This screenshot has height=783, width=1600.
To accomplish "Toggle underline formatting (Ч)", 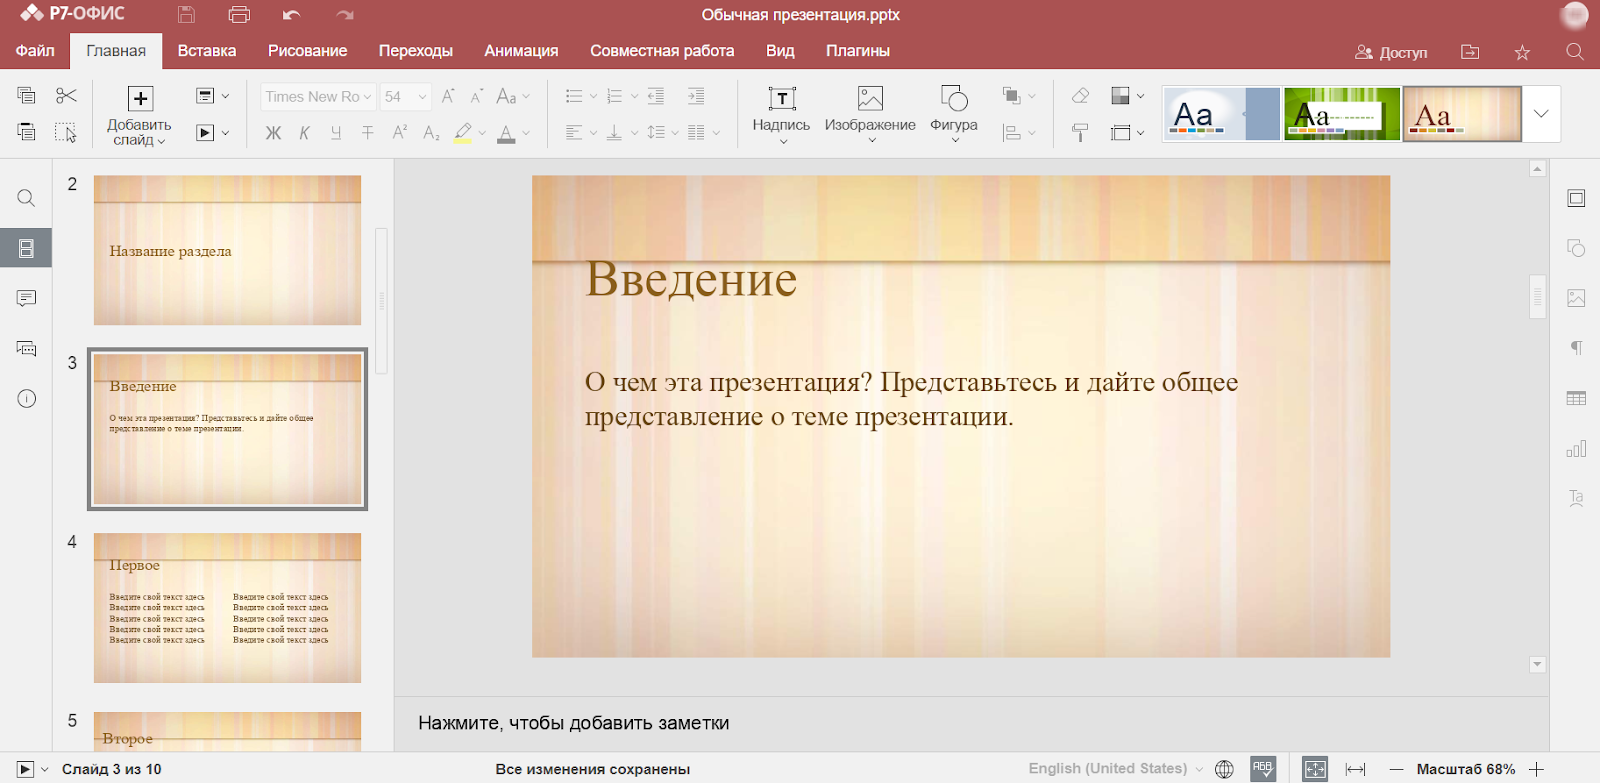I will pos(336,132).
